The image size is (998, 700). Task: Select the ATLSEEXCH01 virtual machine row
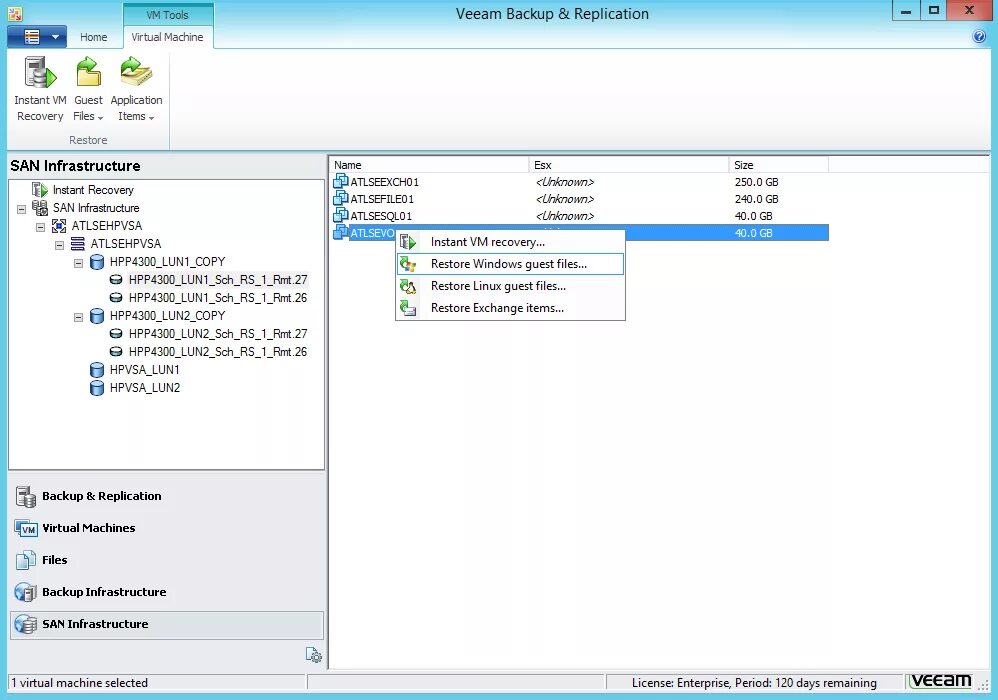coord(579,182)
